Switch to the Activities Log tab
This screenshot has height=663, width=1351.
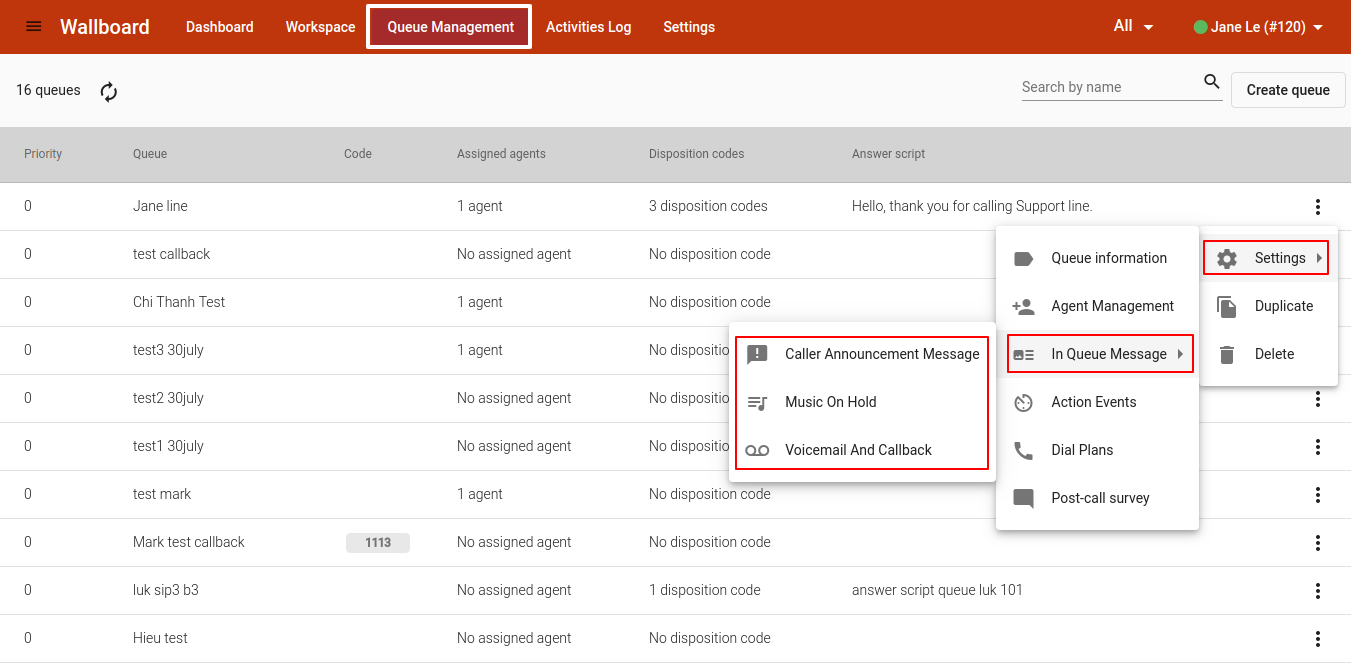point(588,27)
